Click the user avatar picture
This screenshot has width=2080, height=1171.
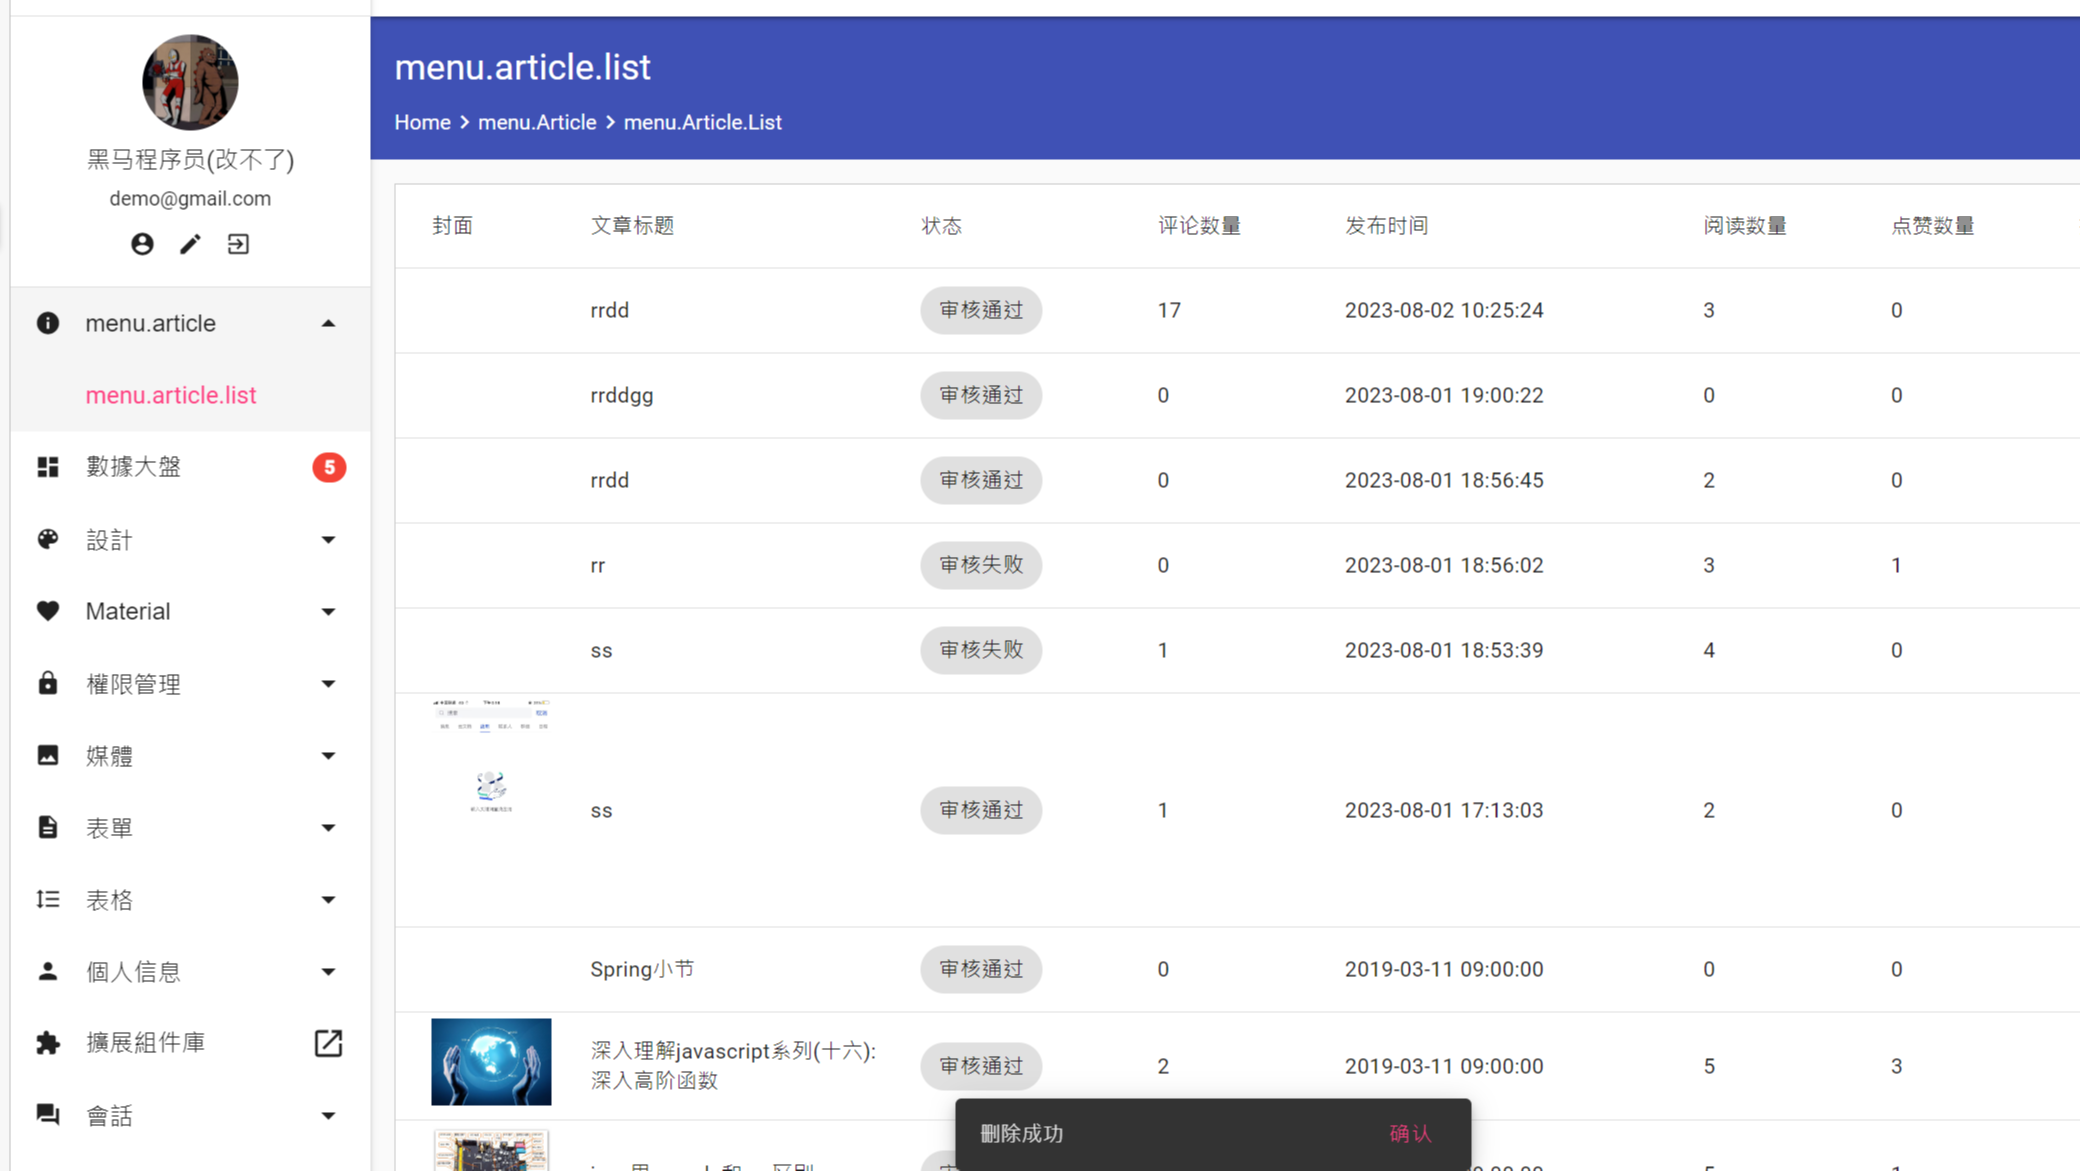pyautogui.click(x=190, y=83)
